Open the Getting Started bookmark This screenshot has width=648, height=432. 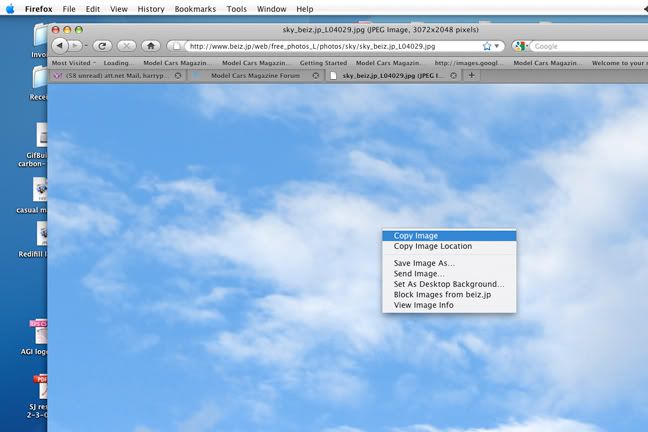tap(323, 63)
